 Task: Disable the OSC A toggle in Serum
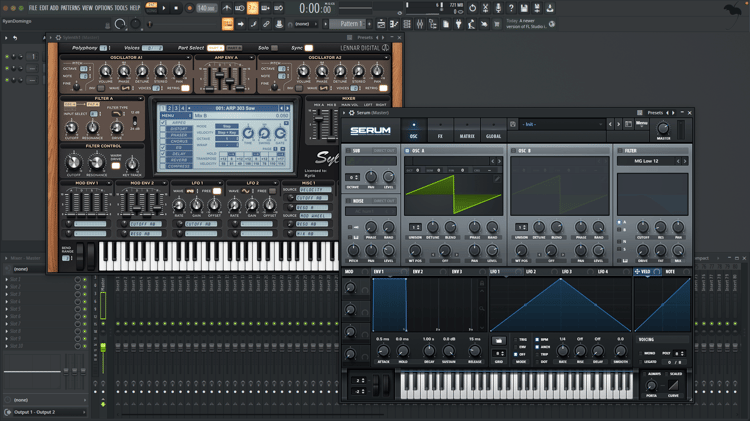tap(407, 151)
